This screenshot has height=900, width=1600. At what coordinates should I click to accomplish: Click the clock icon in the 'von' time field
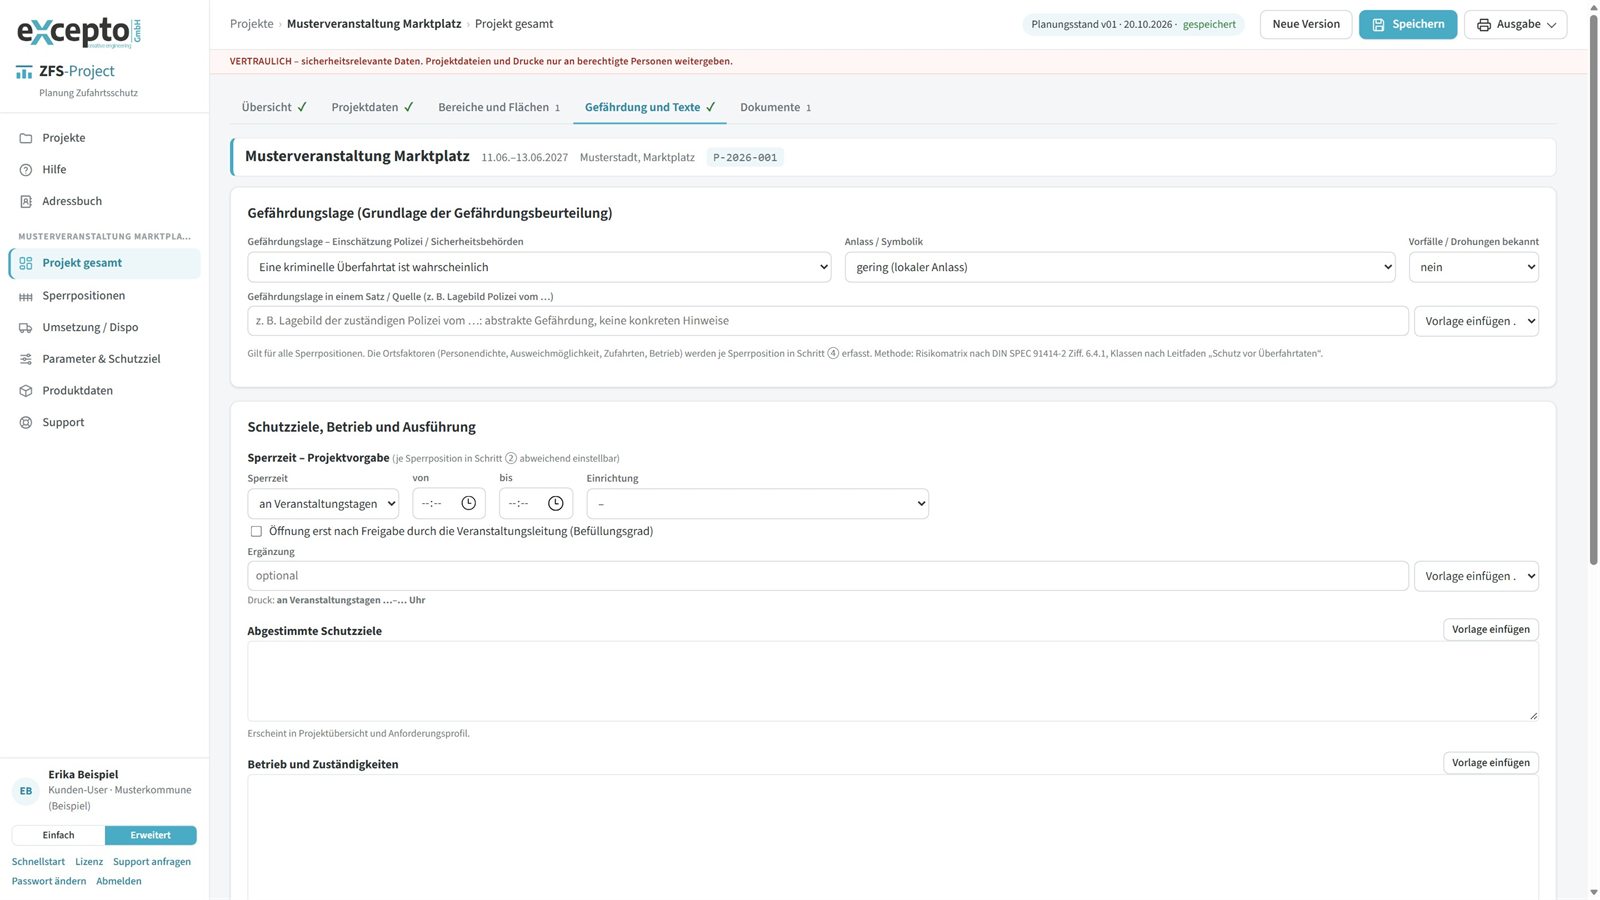click(x=468, y=503)
